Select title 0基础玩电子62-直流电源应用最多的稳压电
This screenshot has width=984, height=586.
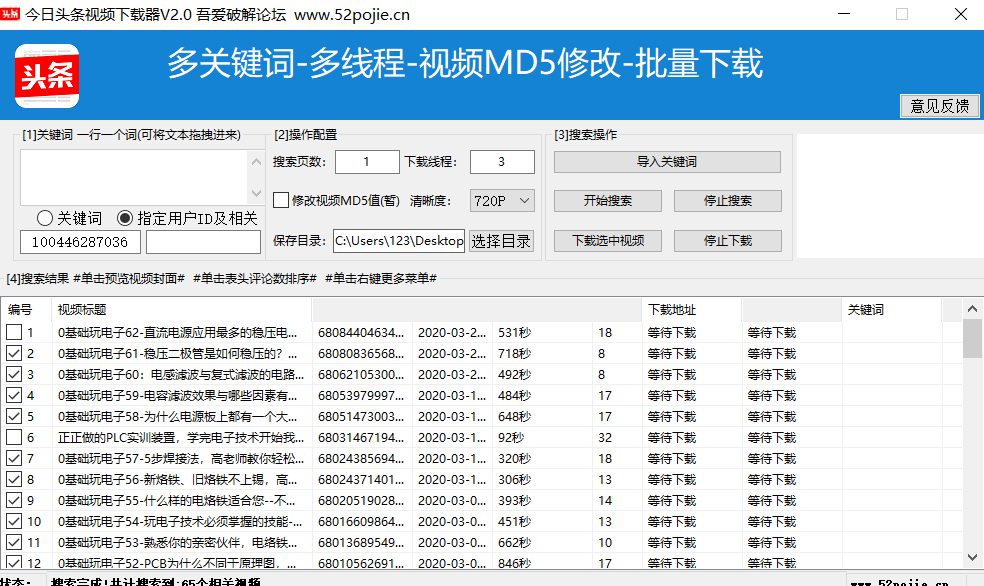point(178,333)
